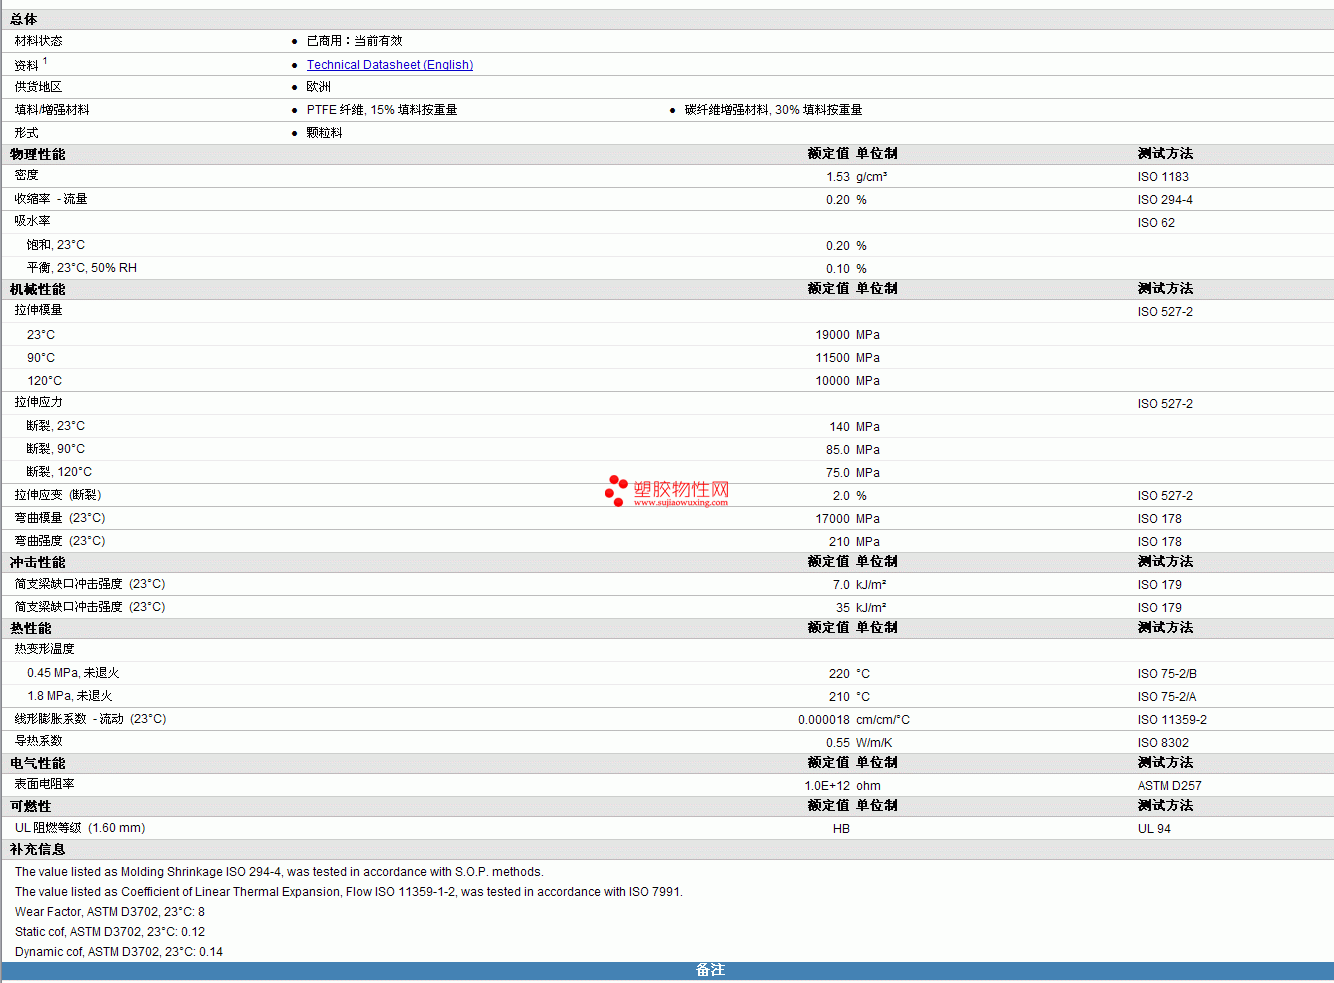Click the 热性能 section header
Screen dimensions: 1334x983
click(x=31, y=628)
